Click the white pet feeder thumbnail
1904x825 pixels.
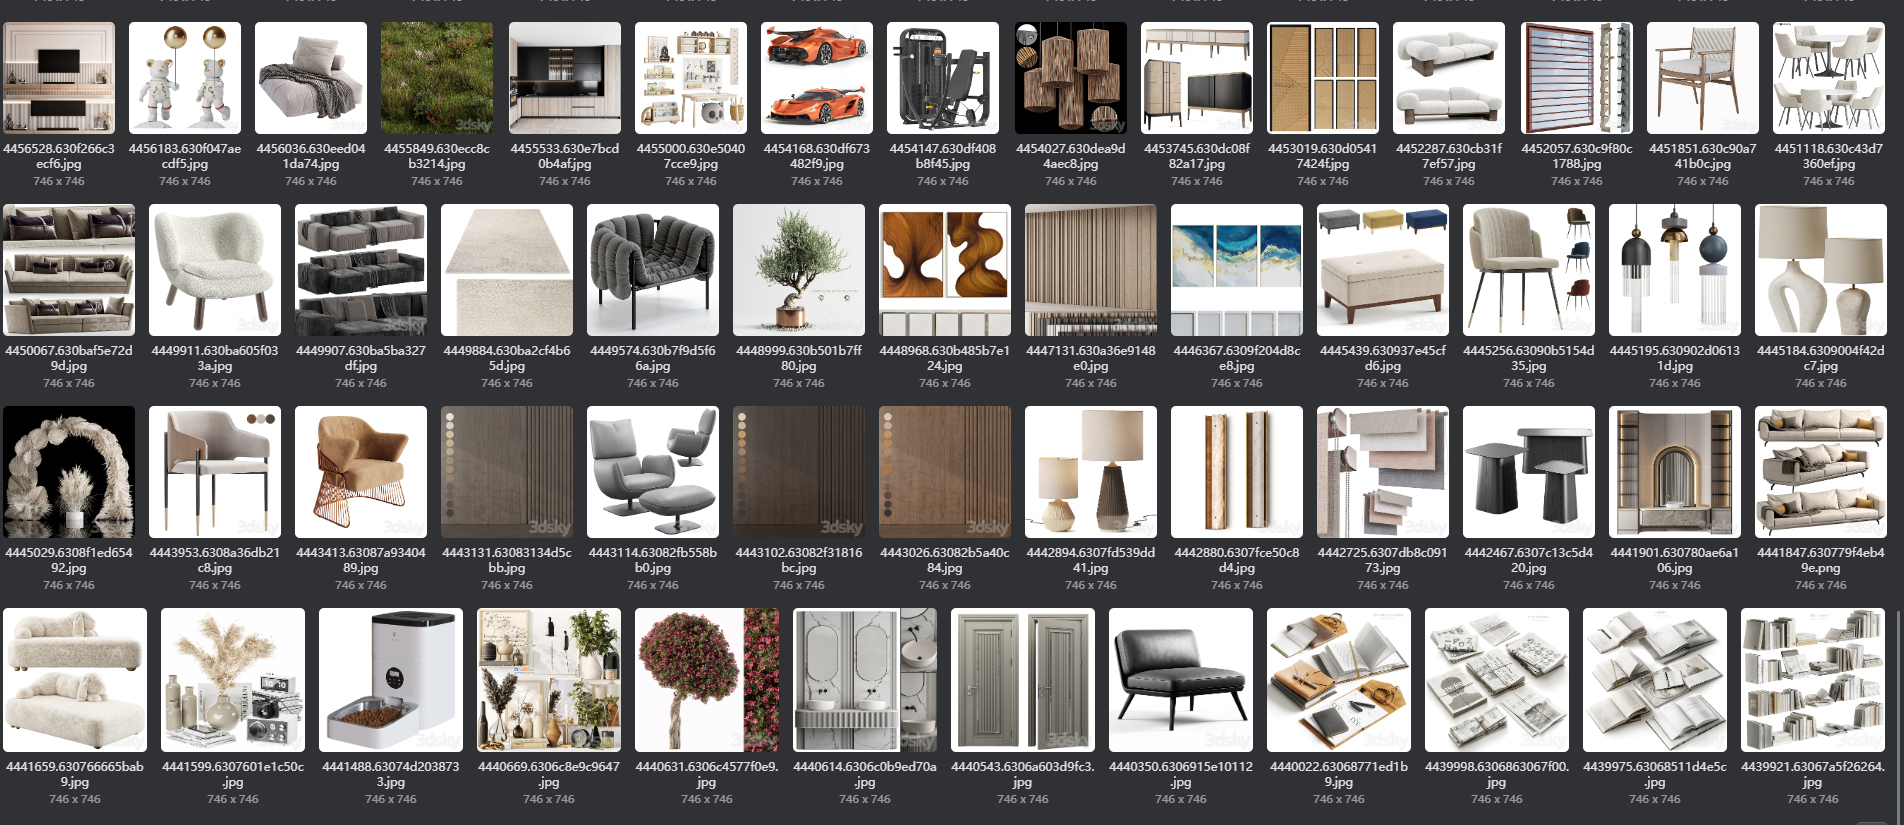click(x=390, y=680)
